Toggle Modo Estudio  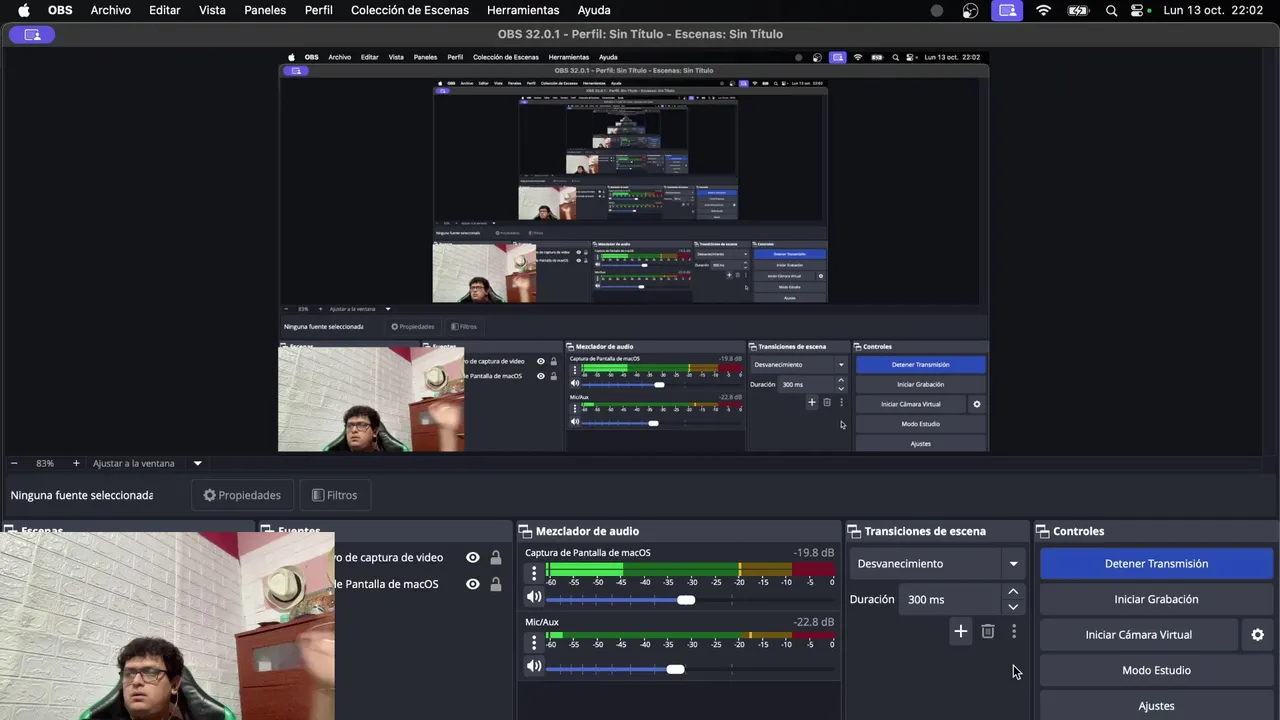(x=1156, y=670)
